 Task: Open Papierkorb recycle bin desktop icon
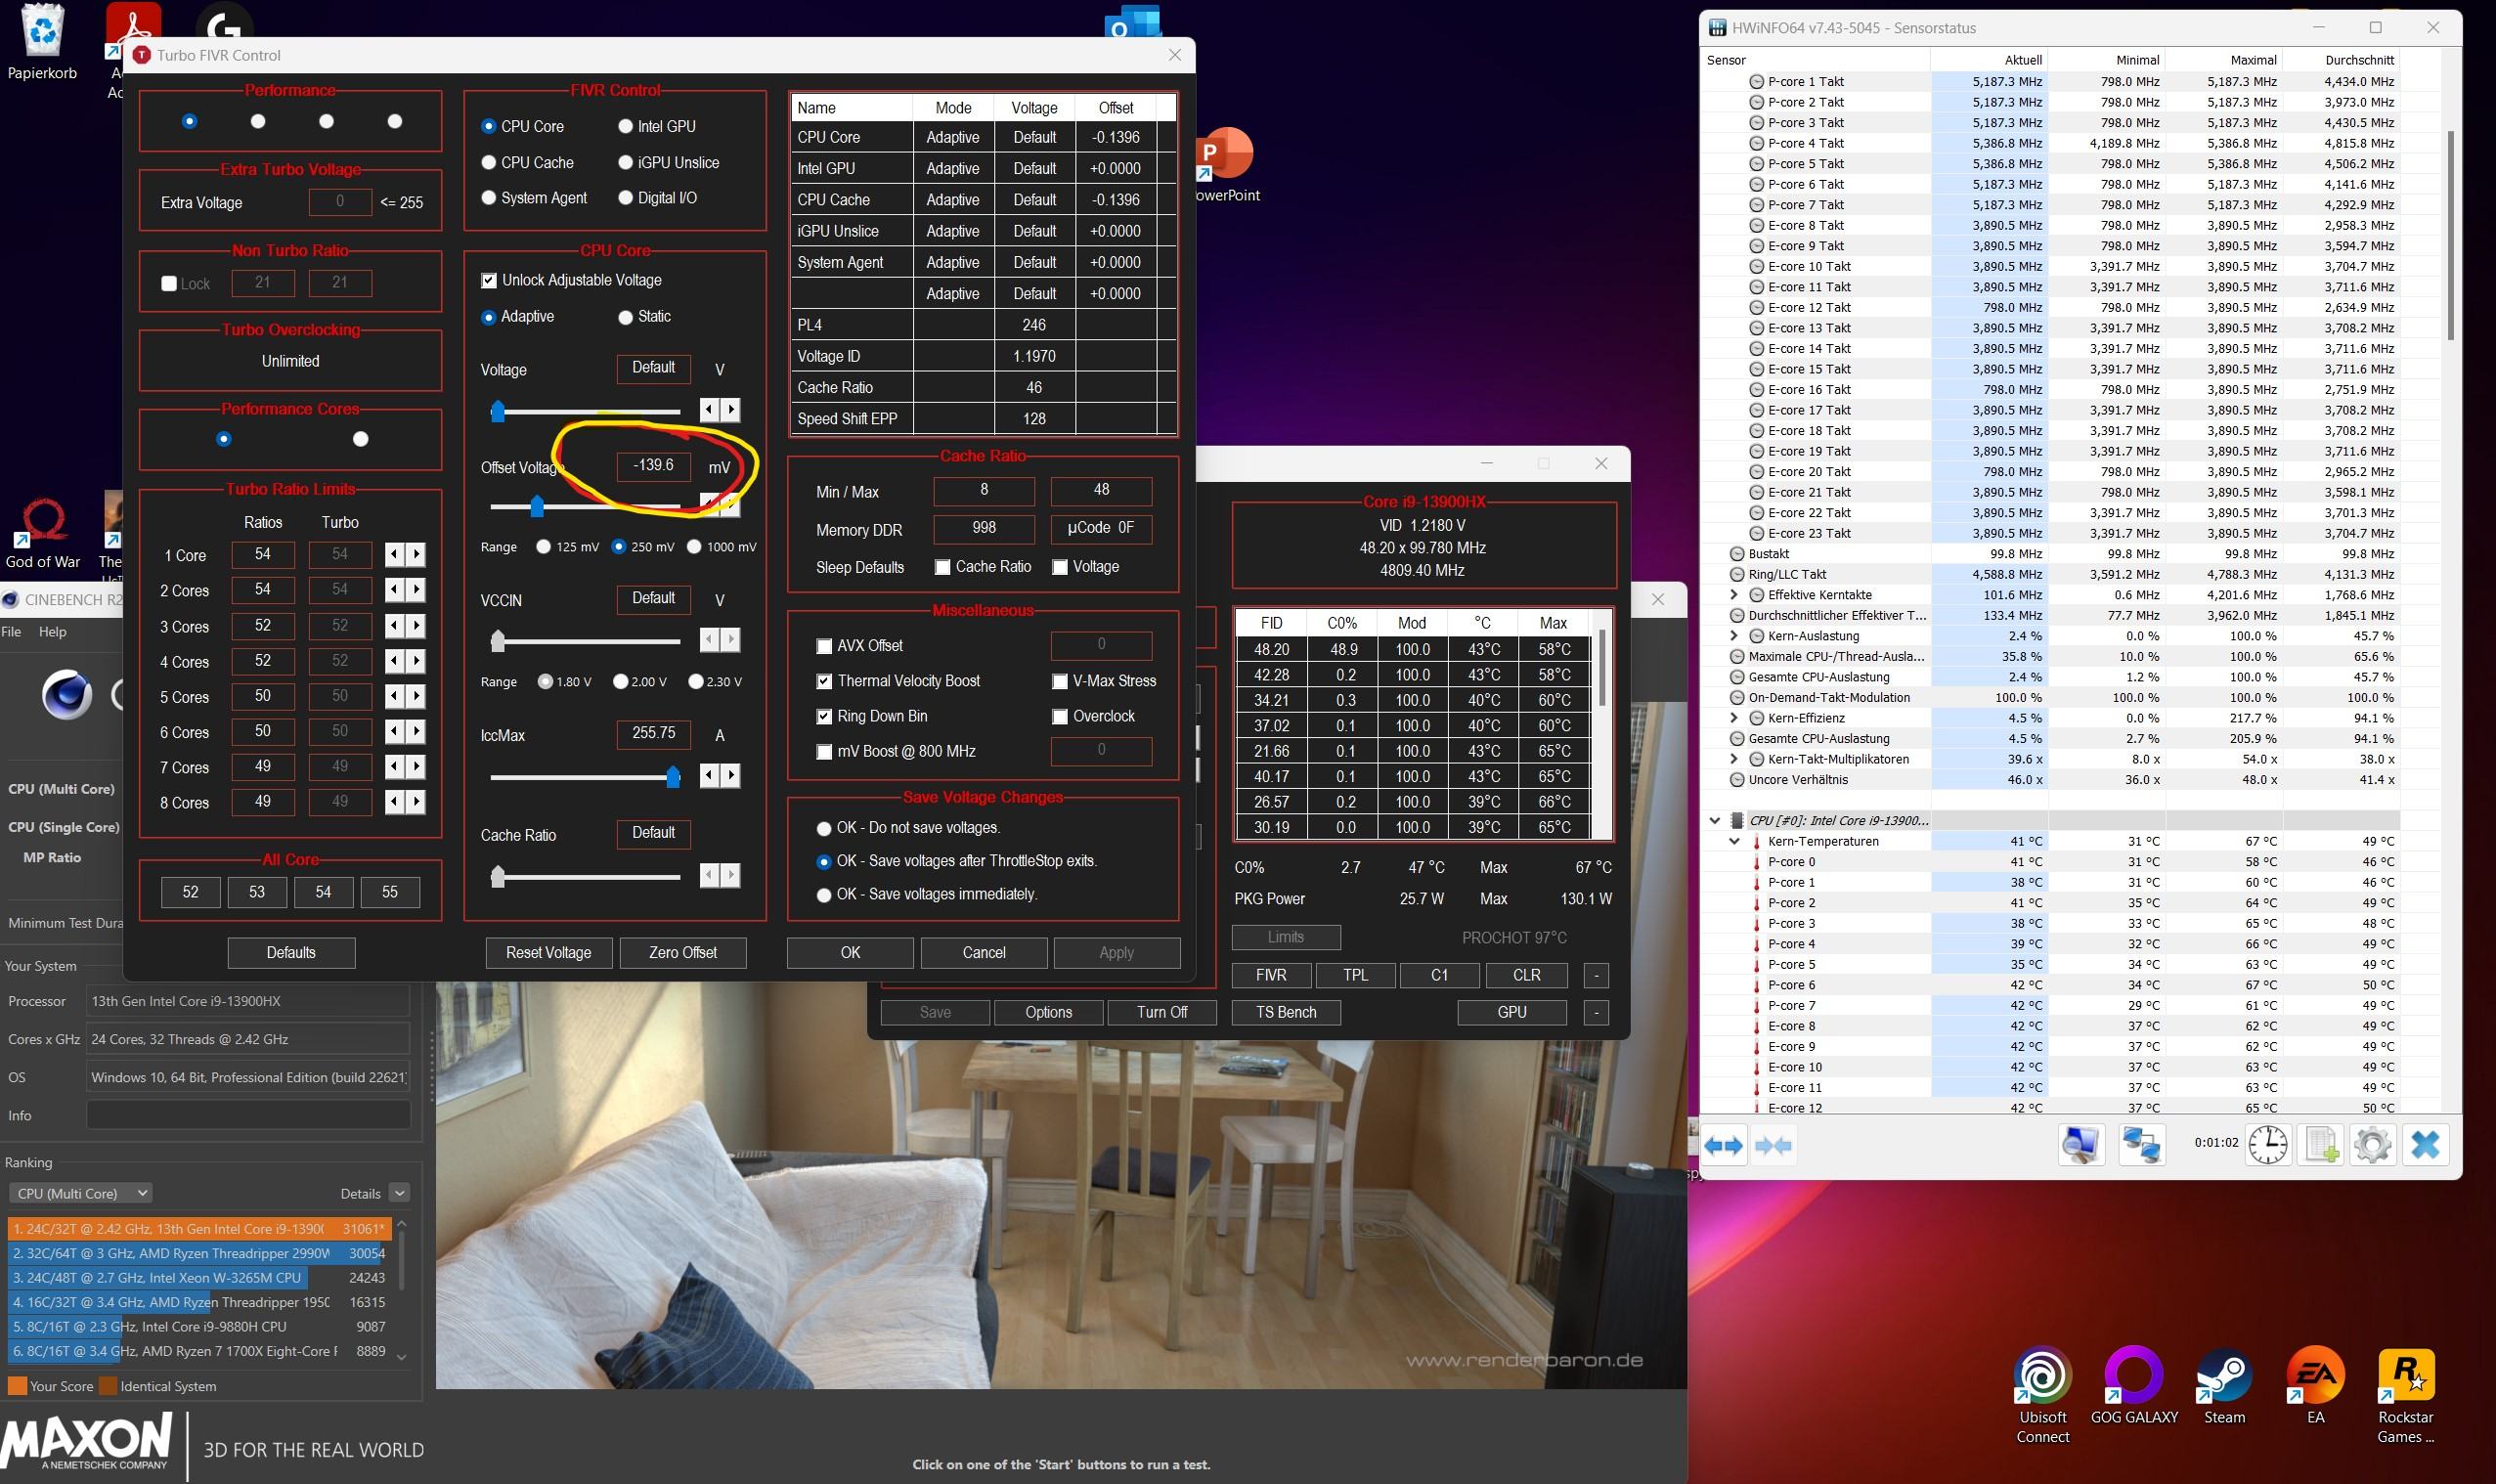click(42, 42)
